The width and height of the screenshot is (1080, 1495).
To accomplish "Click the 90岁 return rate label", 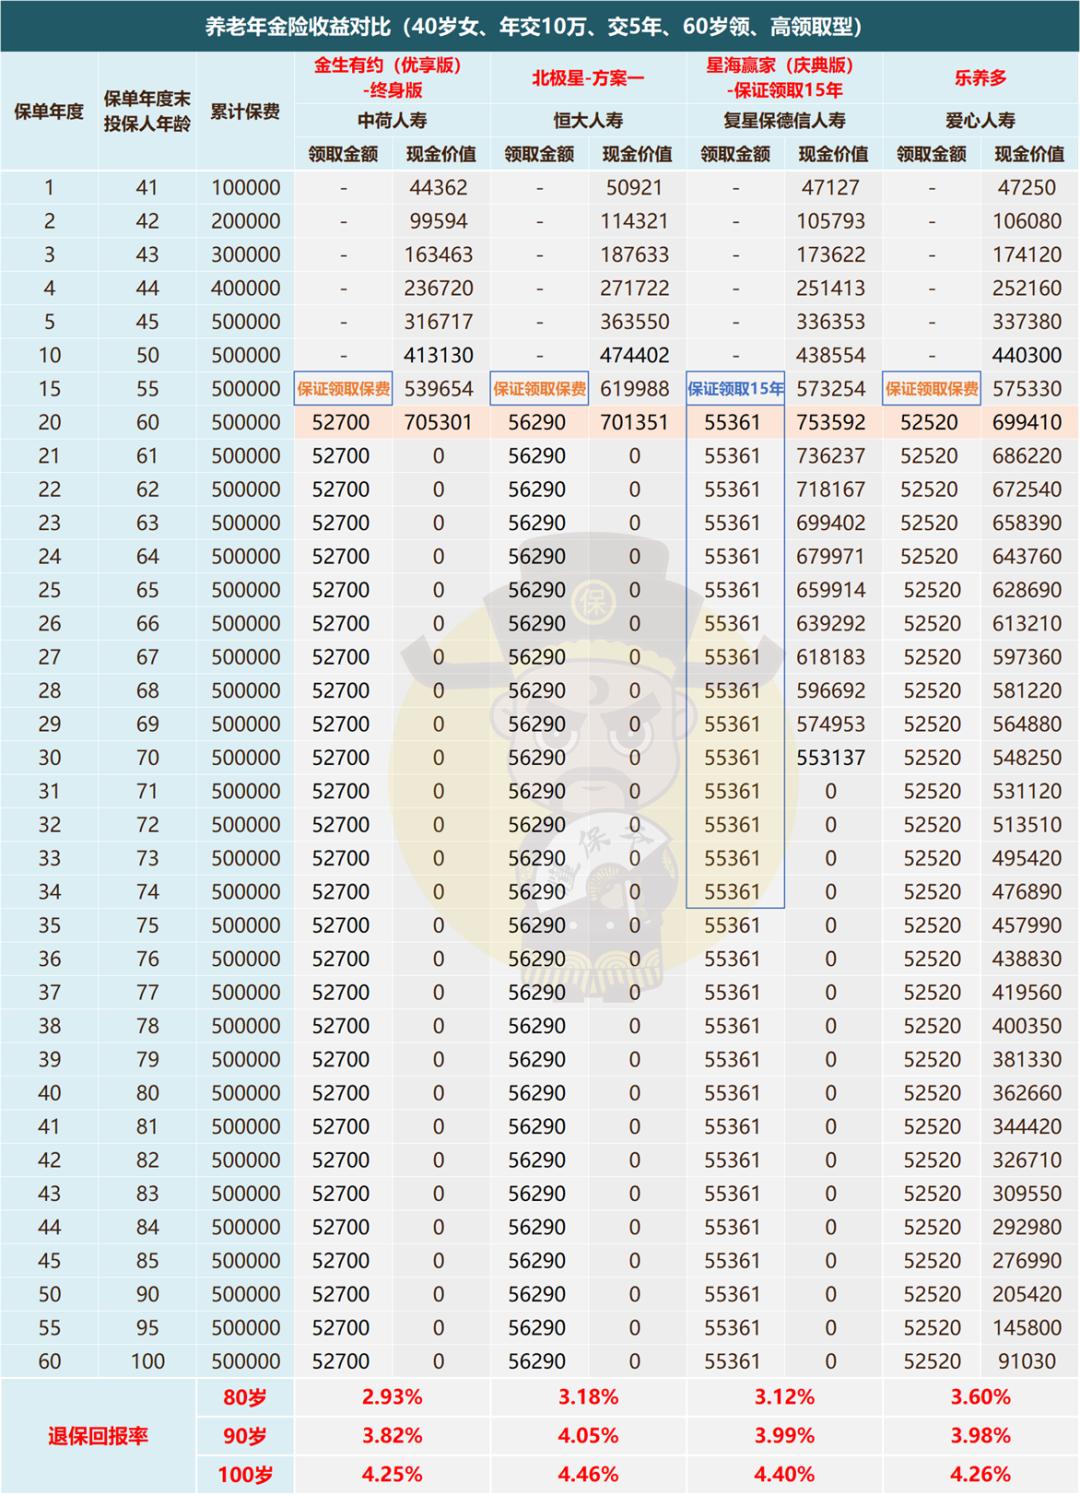I will point(245,1436).
